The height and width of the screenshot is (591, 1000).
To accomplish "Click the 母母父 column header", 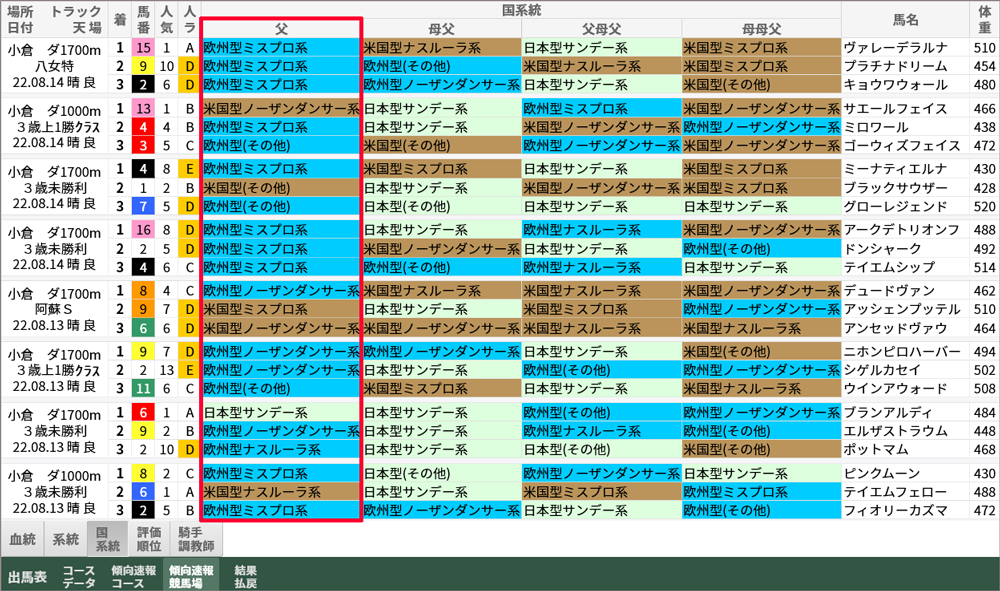I will click(x=761, y=29).
